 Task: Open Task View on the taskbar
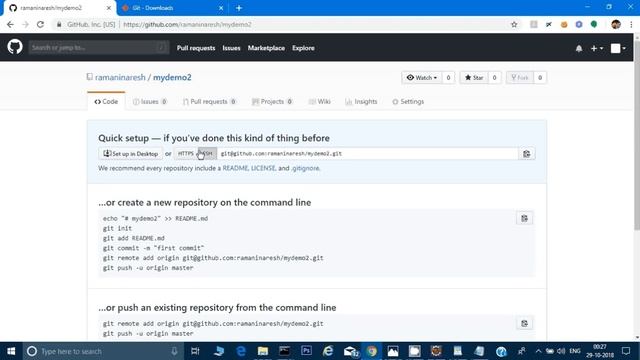[195, 351]
